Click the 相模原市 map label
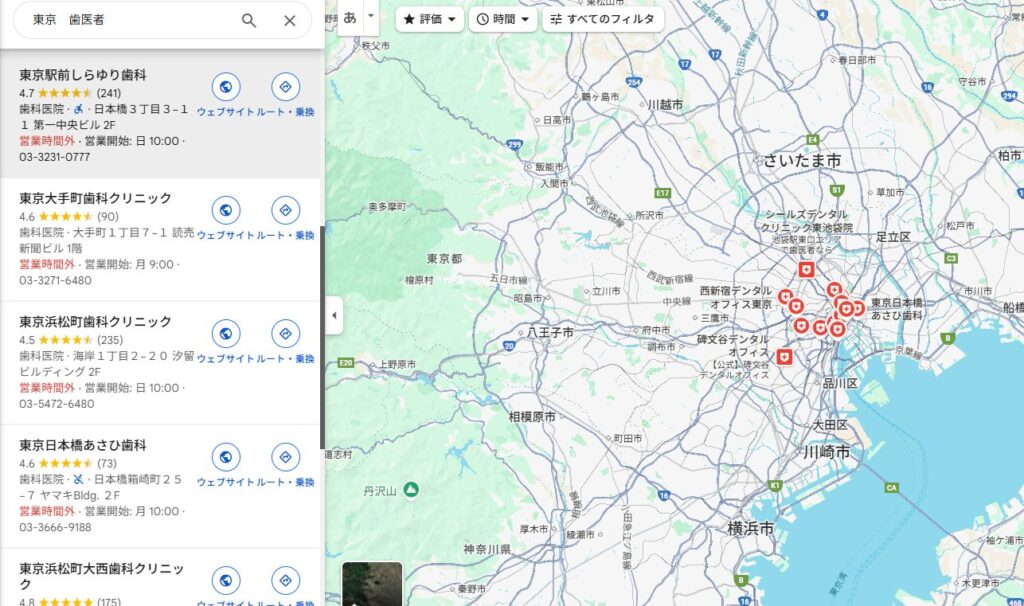 (532, 417)
